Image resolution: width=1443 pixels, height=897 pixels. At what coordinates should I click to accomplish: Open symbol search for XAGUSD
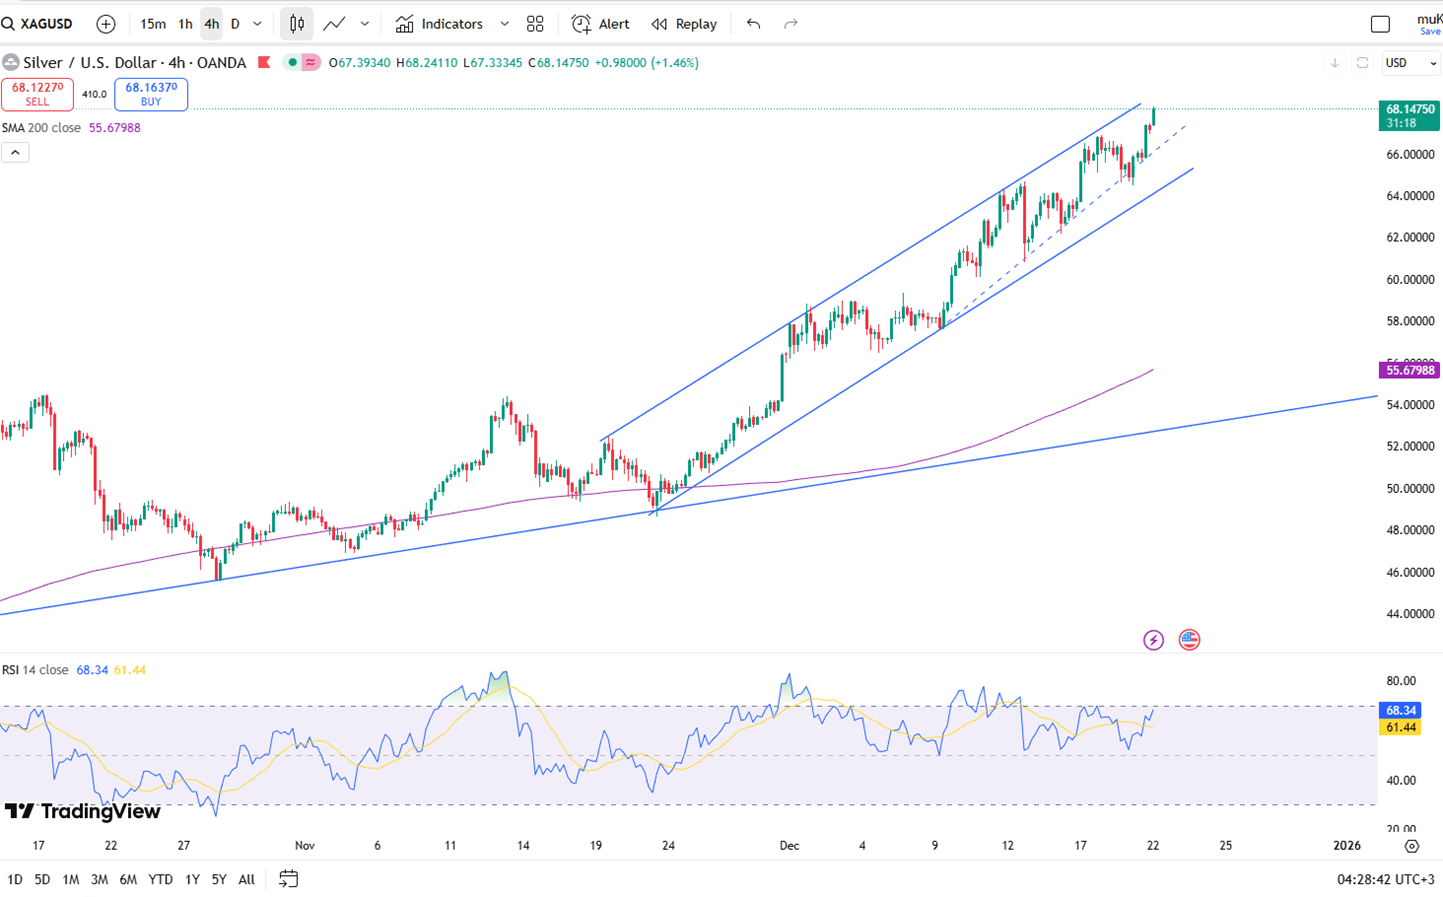point(40,24)
